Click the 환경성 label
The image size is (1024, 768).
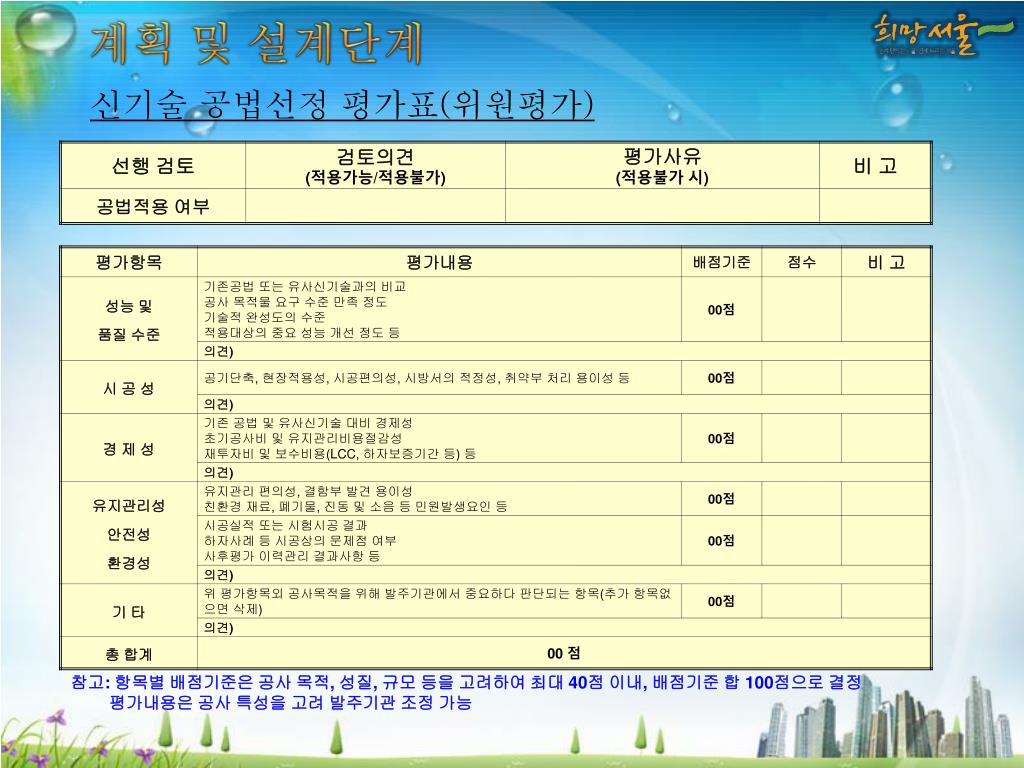pos(129,563)
